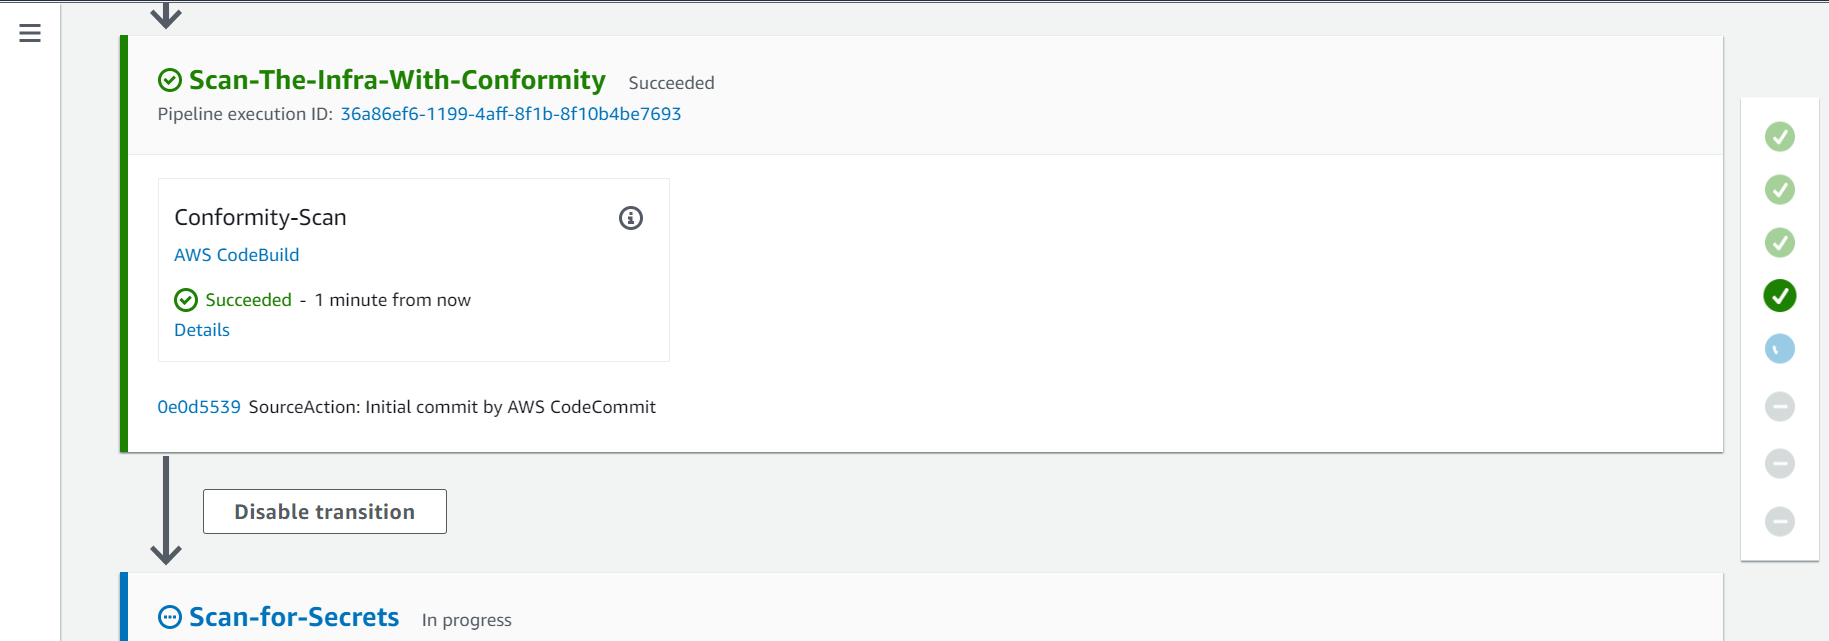Select the first gray pending stage indicator
This screenshot has width=1829, height=641.
[x=1780, y=407]
